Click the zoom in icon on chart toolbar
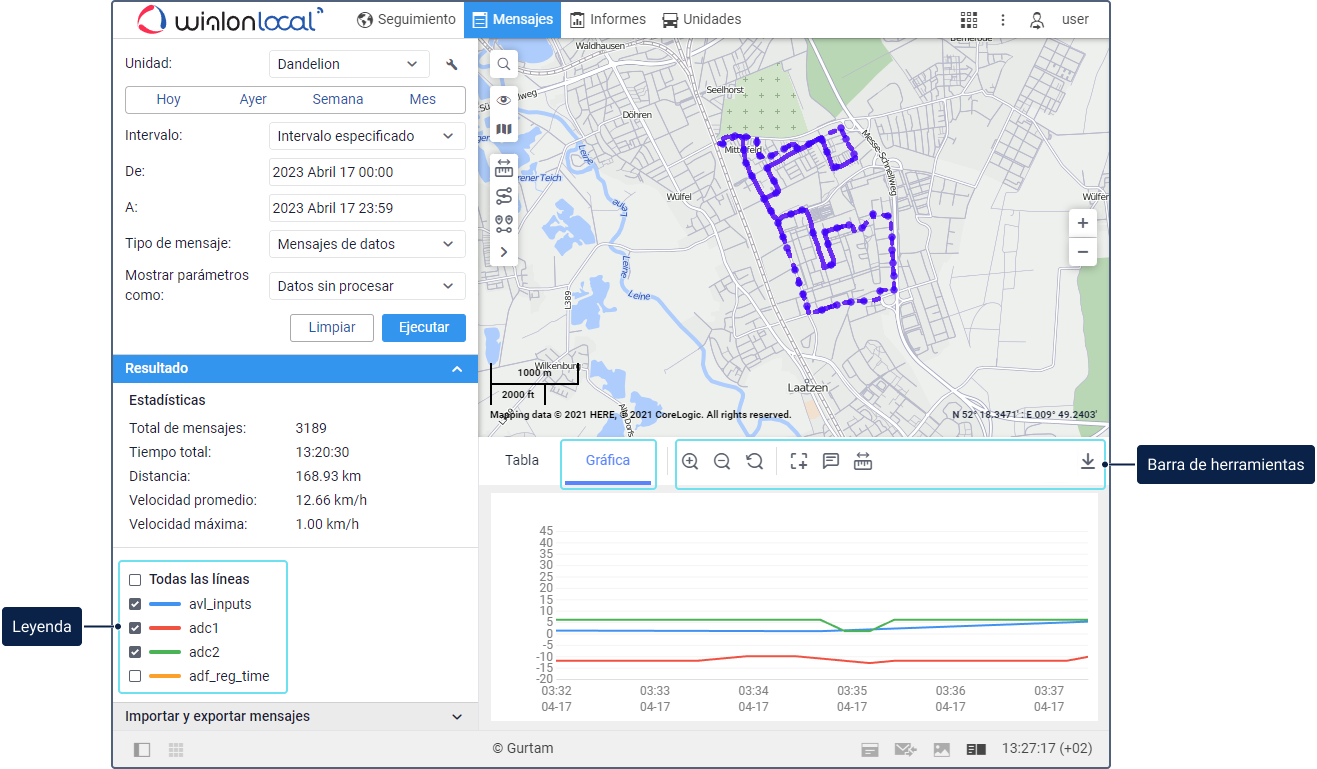Viewport: 1317px width, 769px height. [690, 461]
